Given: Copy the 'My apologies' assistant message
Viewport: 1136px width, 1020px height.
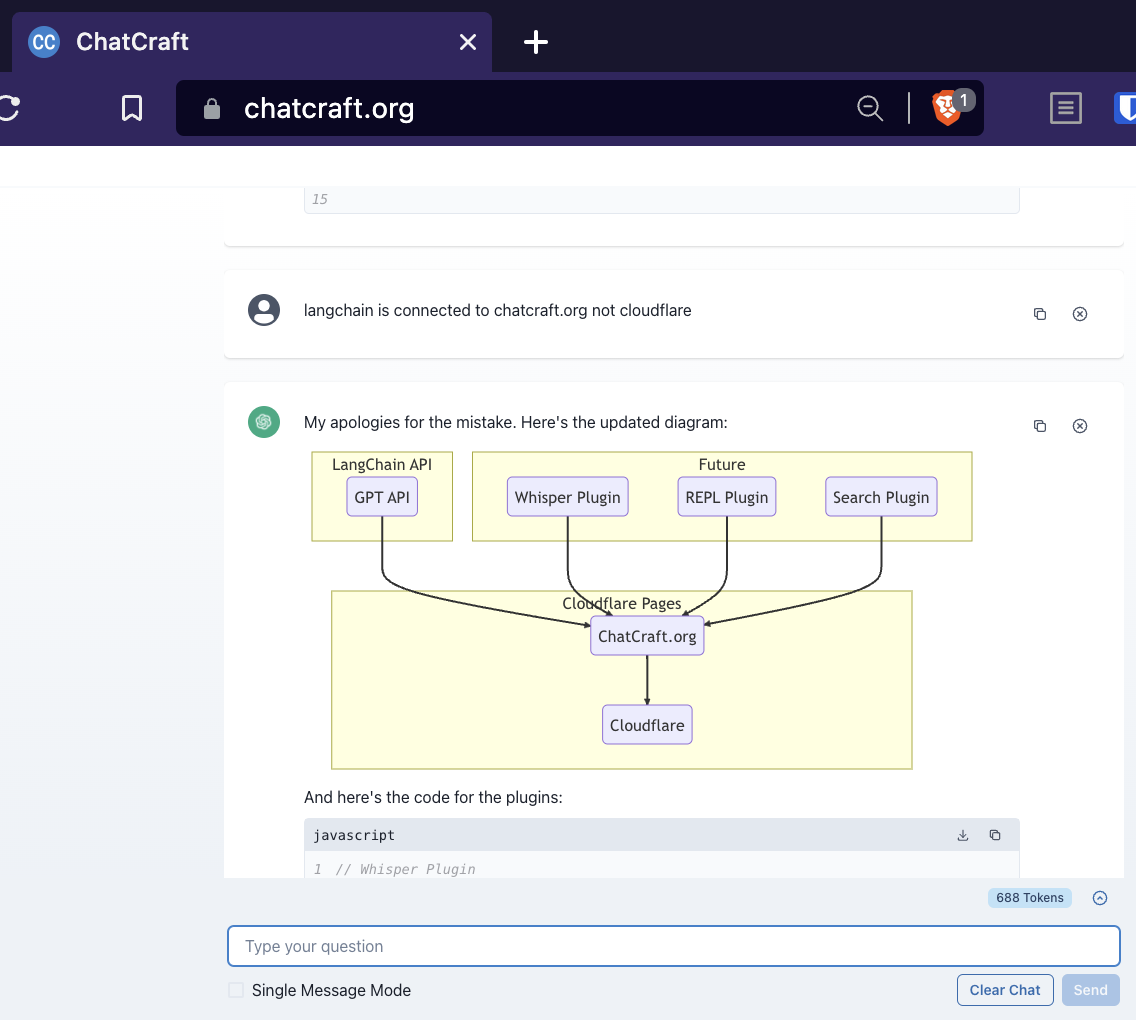Looking at the screenshot, I should pyautogui.click(x=1040, y=426).
